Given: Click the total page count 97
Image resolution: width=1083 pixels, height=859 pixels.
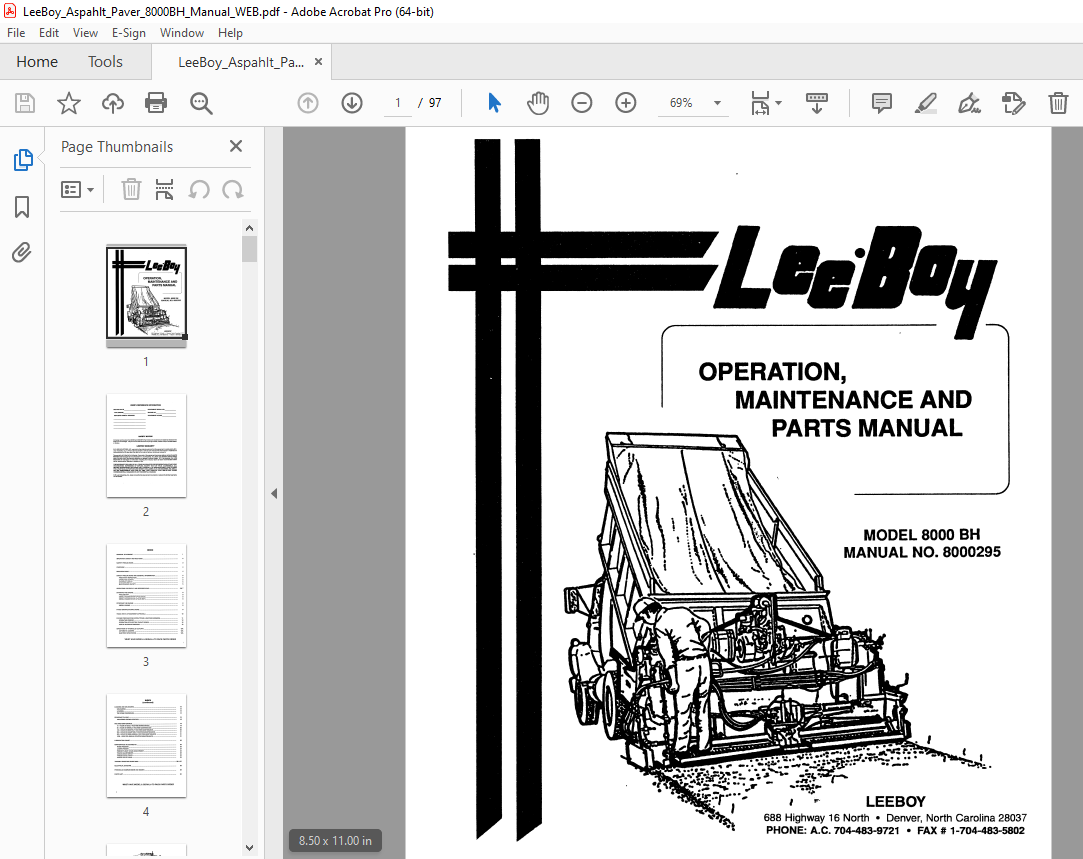Looking at the screenshot, I should (x=435, y=103).
